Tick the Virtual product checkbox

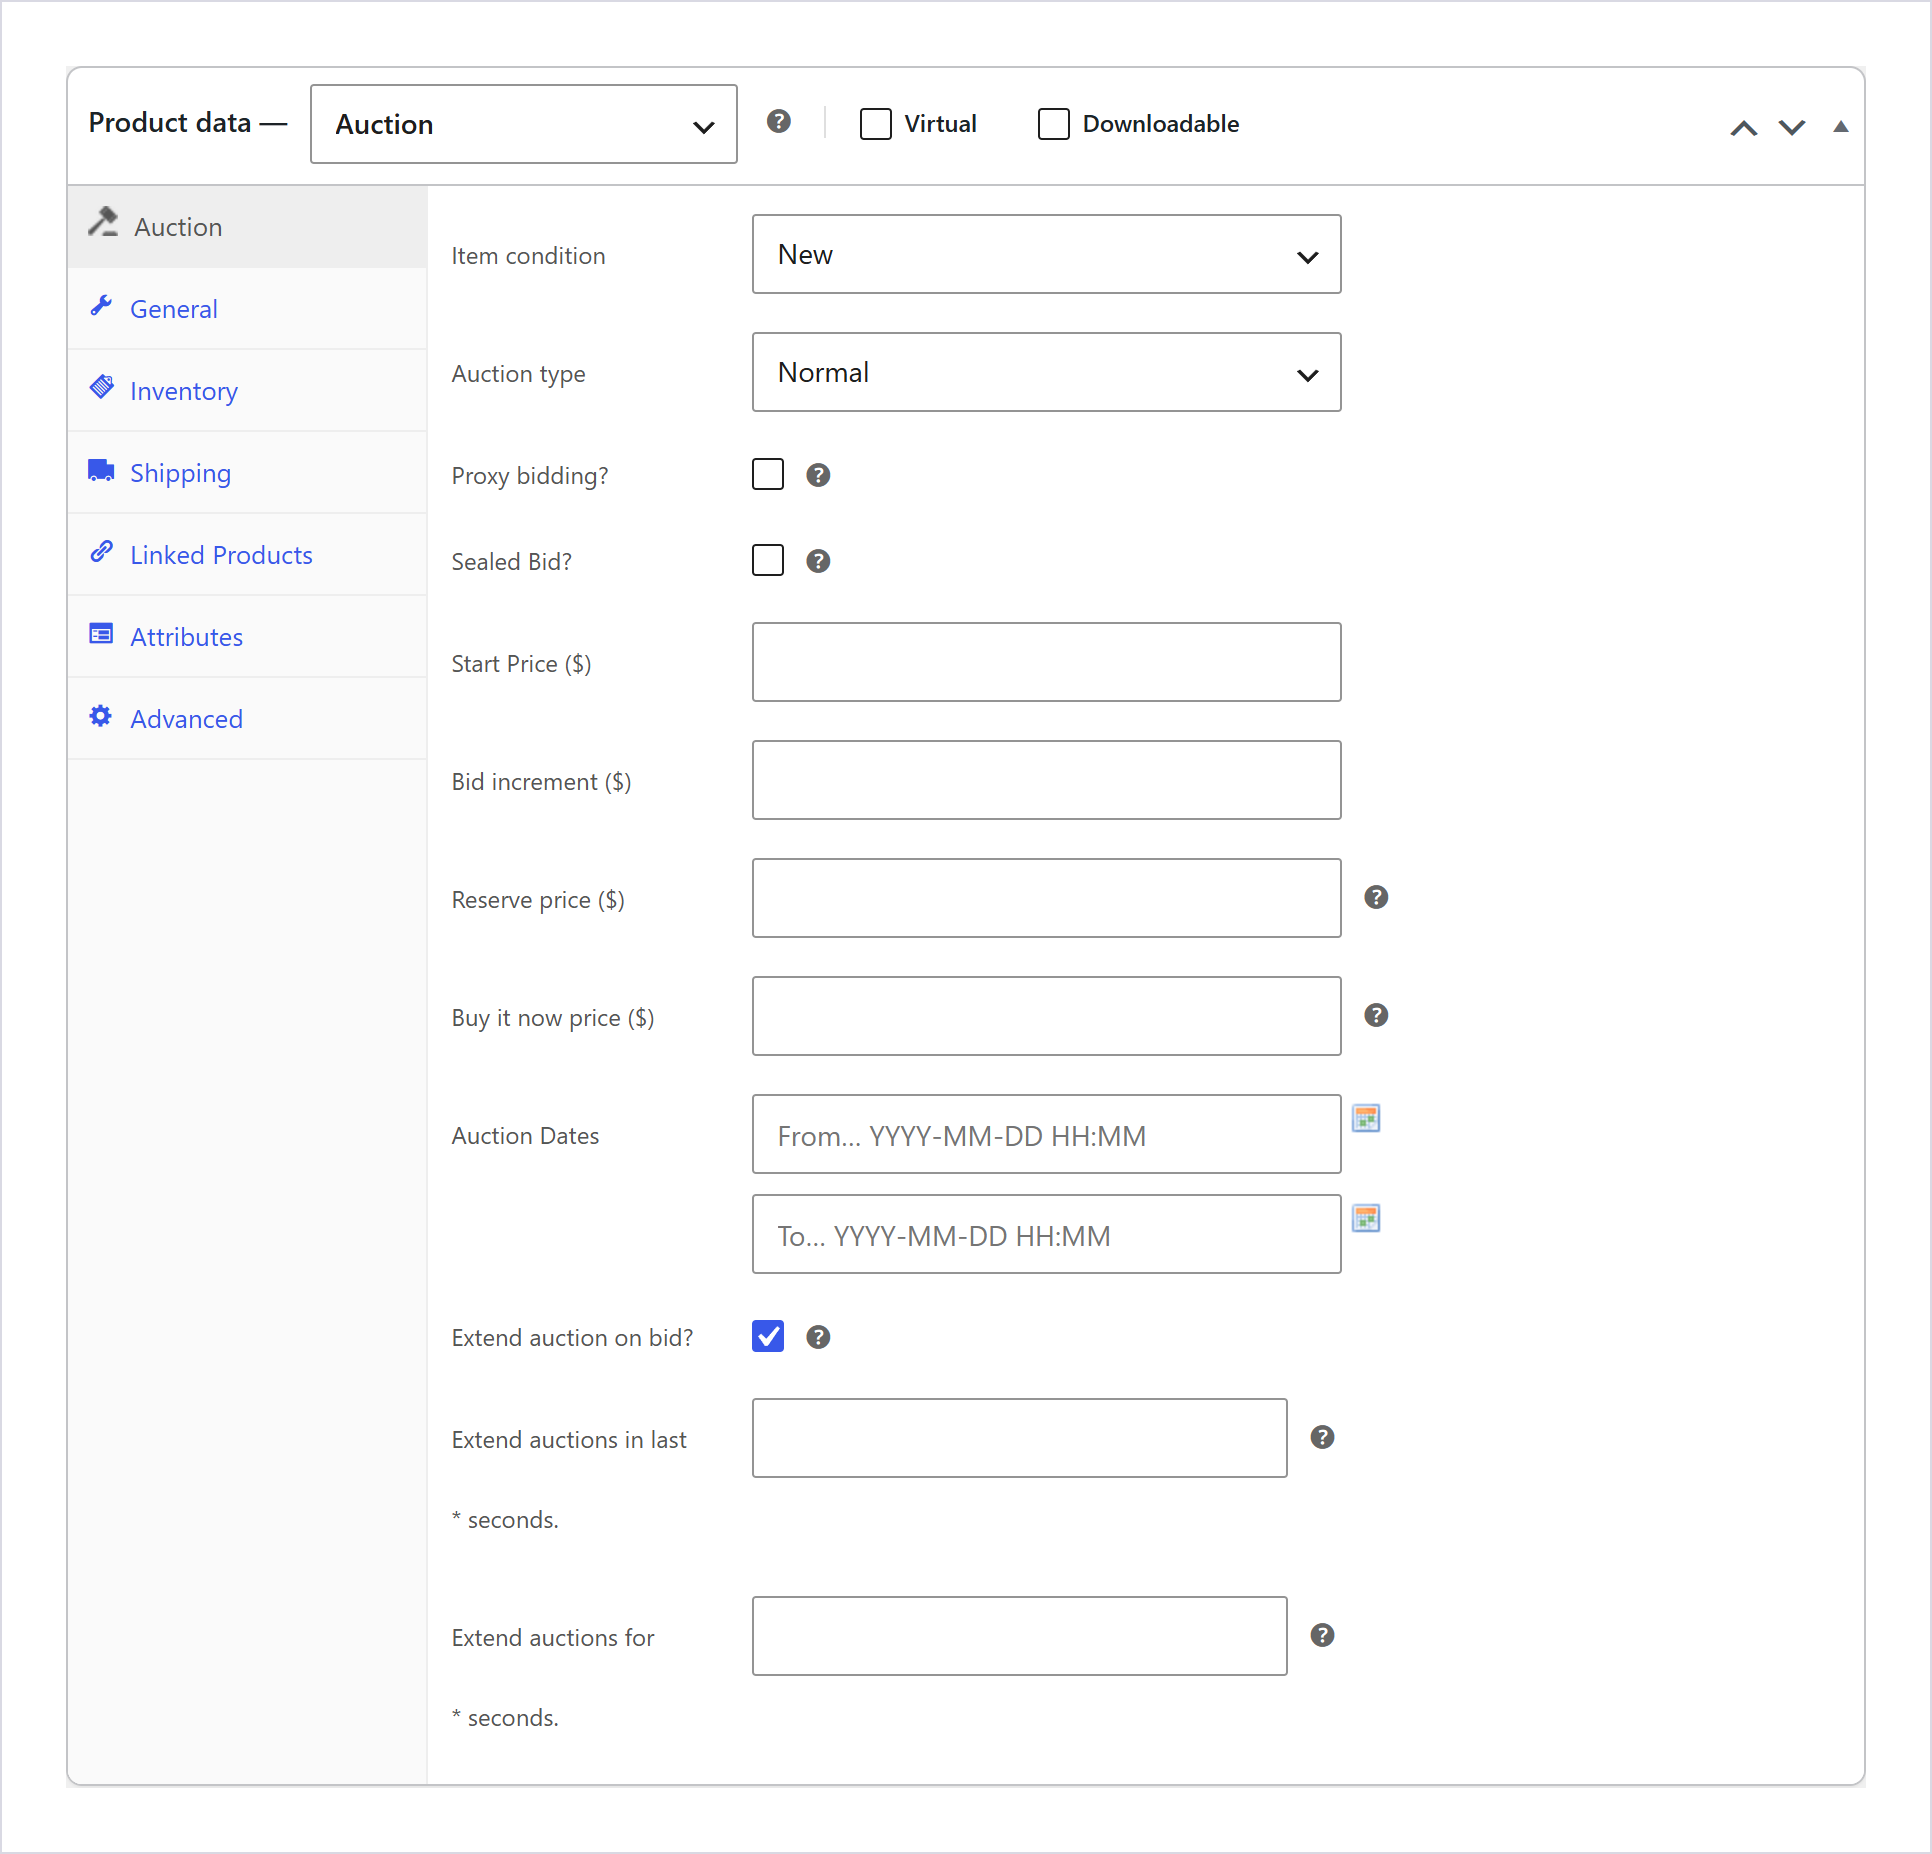pos(876,124)
